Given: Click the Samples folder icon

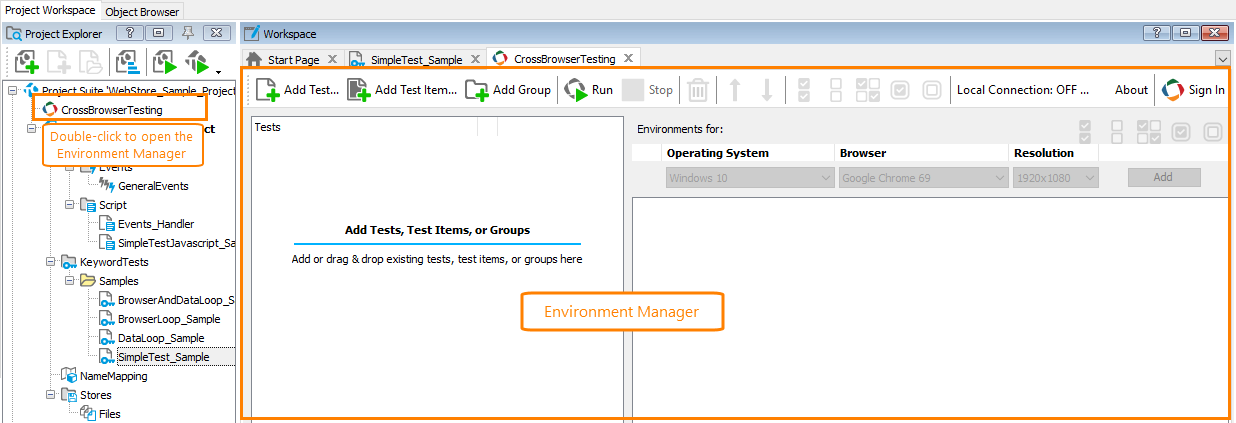Looking at the screenshot, I should (88, 281).
